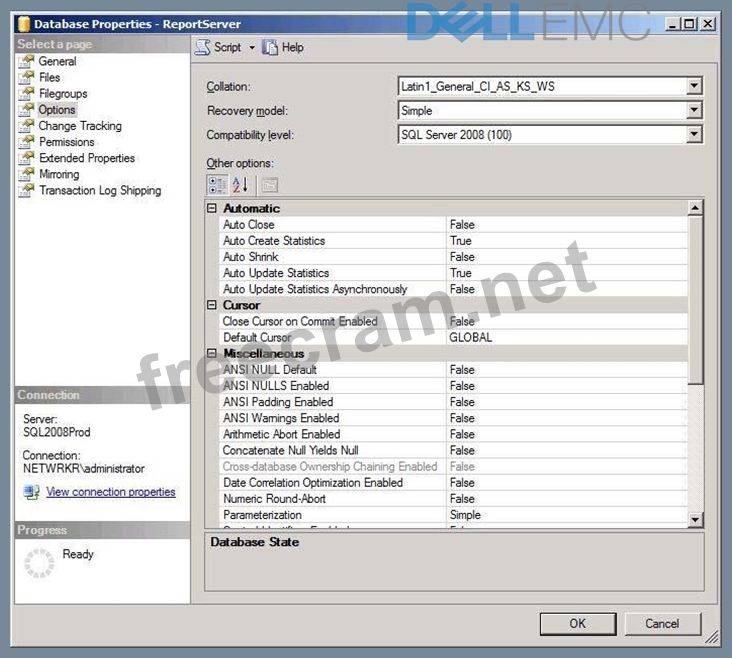Open the Files page
732x658 pixels.
click(49, 78)
